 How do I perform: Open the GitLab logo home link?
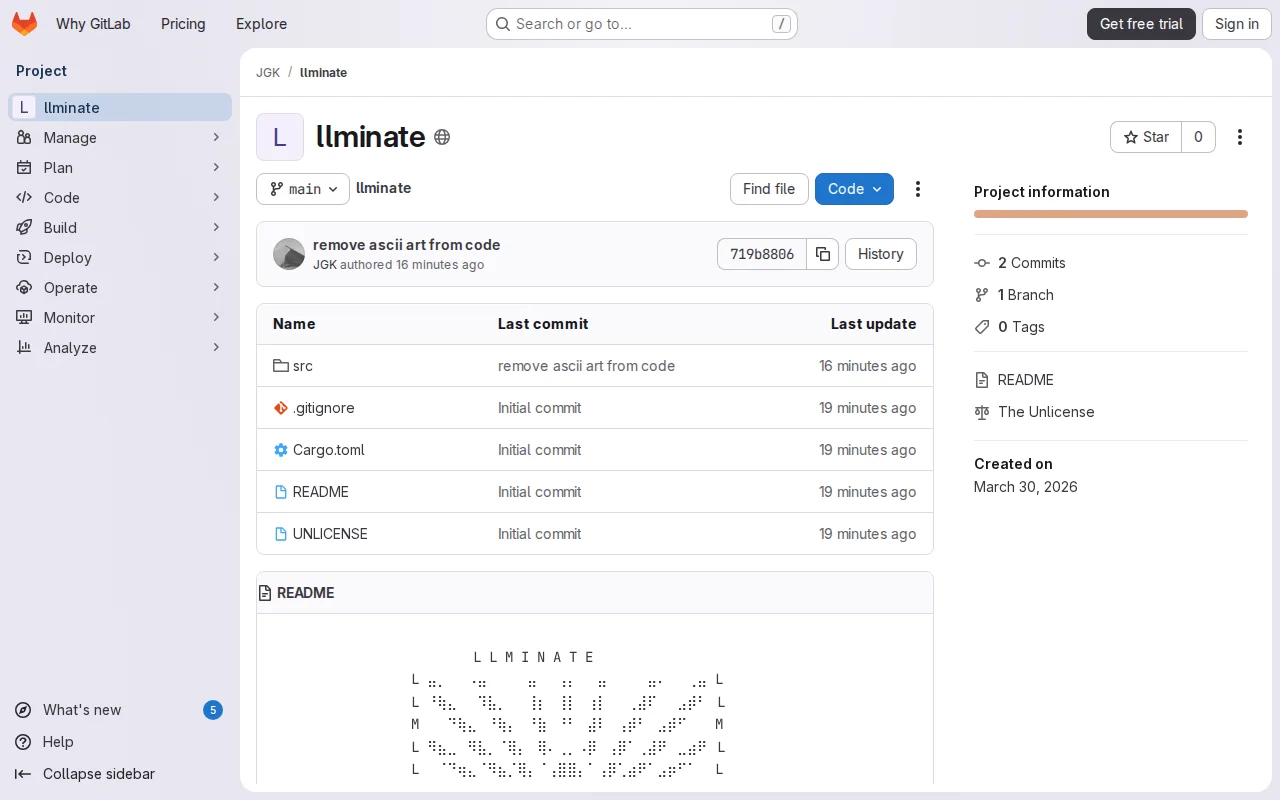(x=24, y=24)
